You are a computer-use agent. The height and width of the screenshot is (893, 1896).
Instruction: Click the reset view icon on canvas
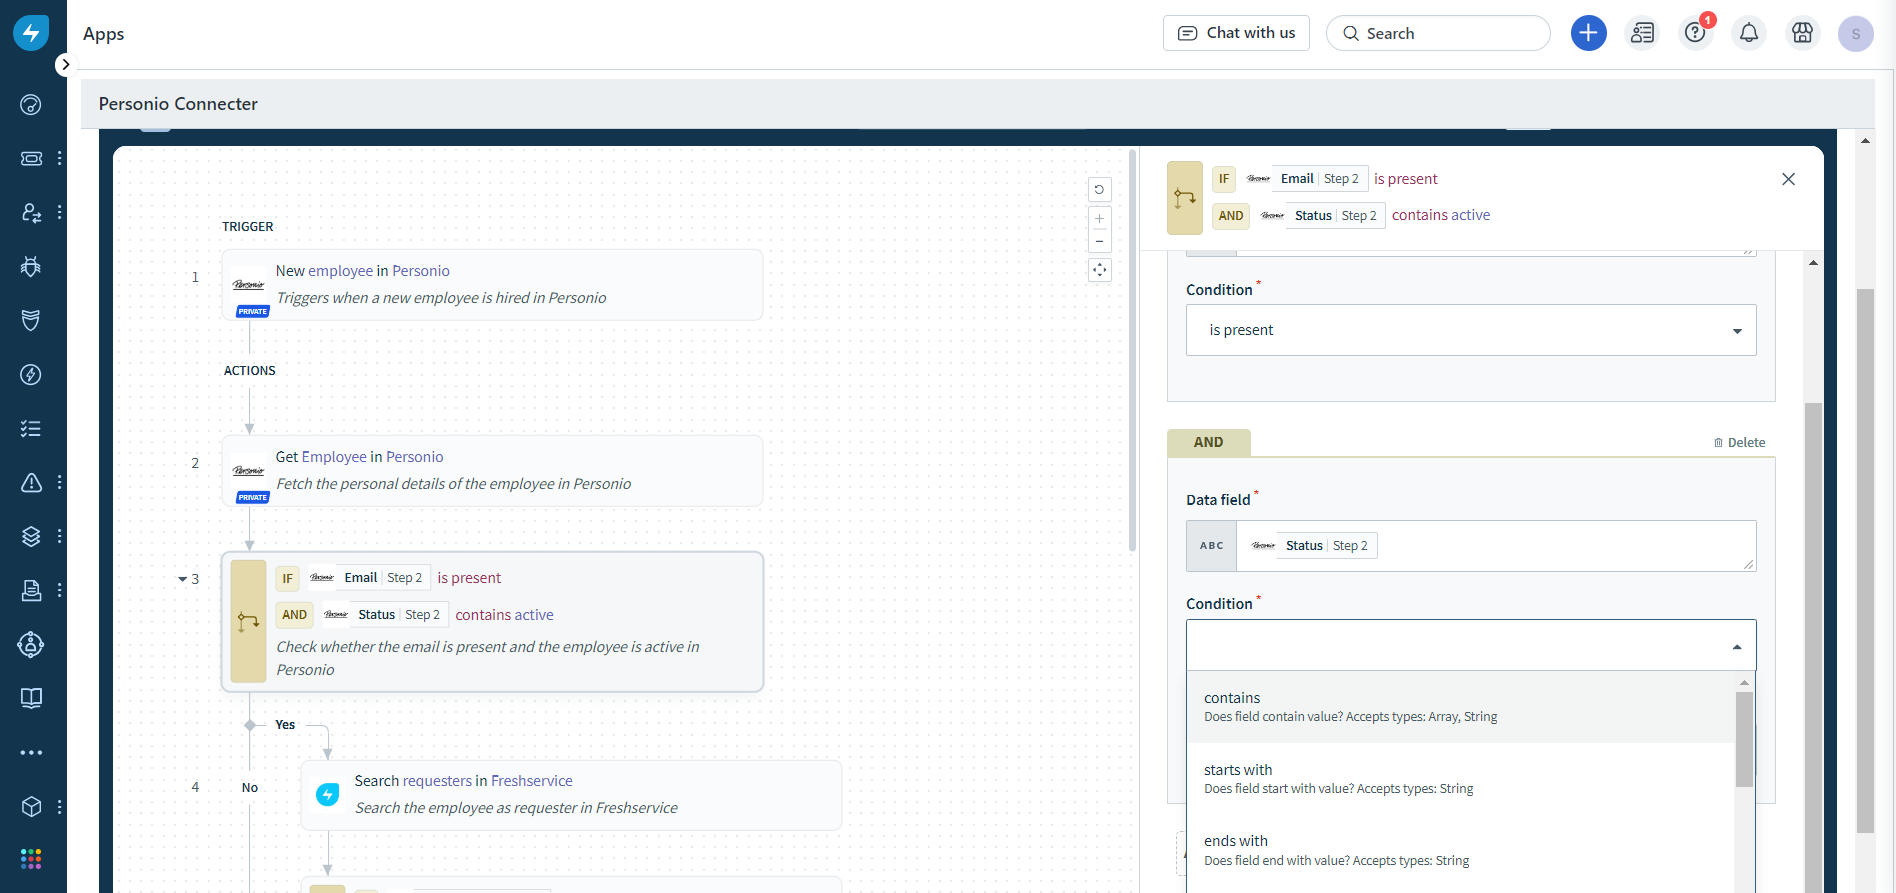tap(1099, 189)
